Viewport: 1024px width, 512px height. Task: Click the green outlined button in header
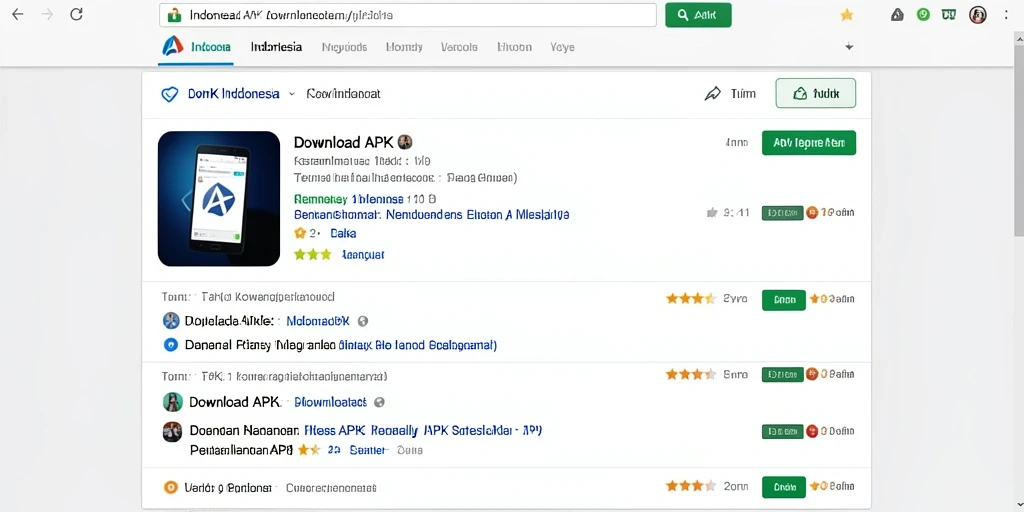coord(816,93)
